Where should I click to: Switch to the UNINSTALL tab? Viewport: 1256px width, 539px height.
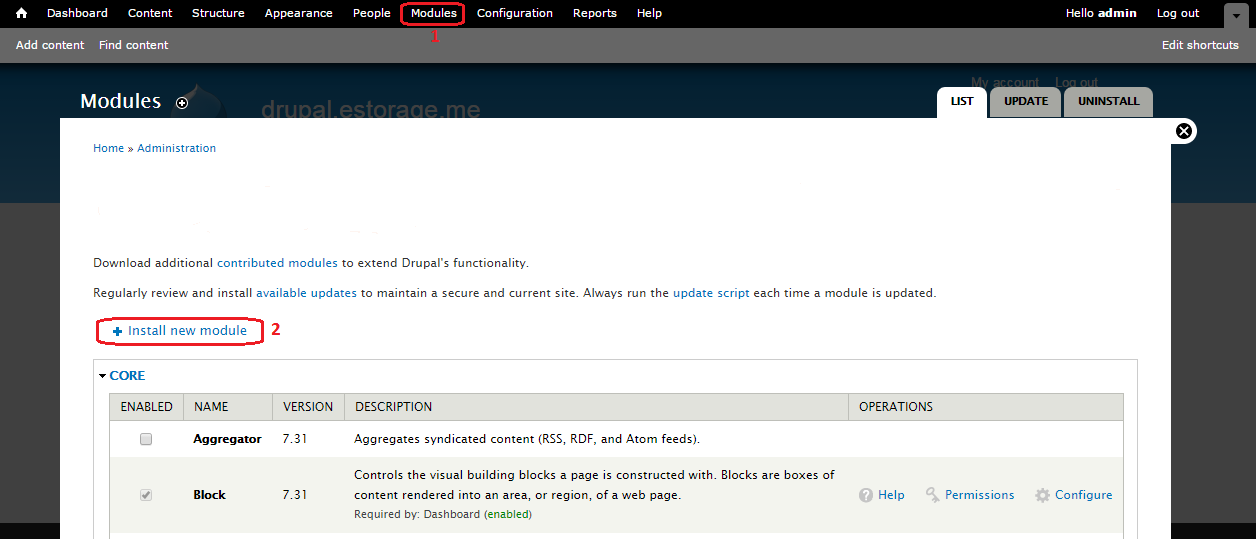pos(1108,102)
